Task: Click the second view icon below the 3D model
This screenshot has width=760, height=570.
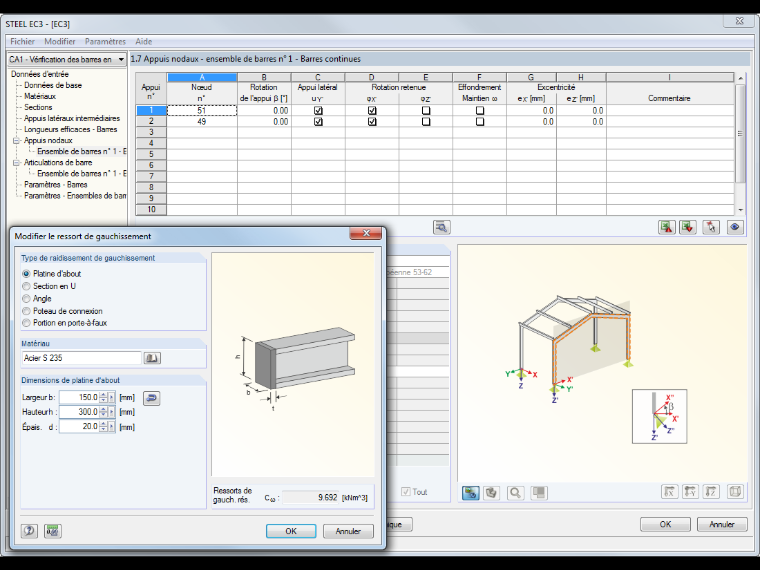Action: point(491,492)
